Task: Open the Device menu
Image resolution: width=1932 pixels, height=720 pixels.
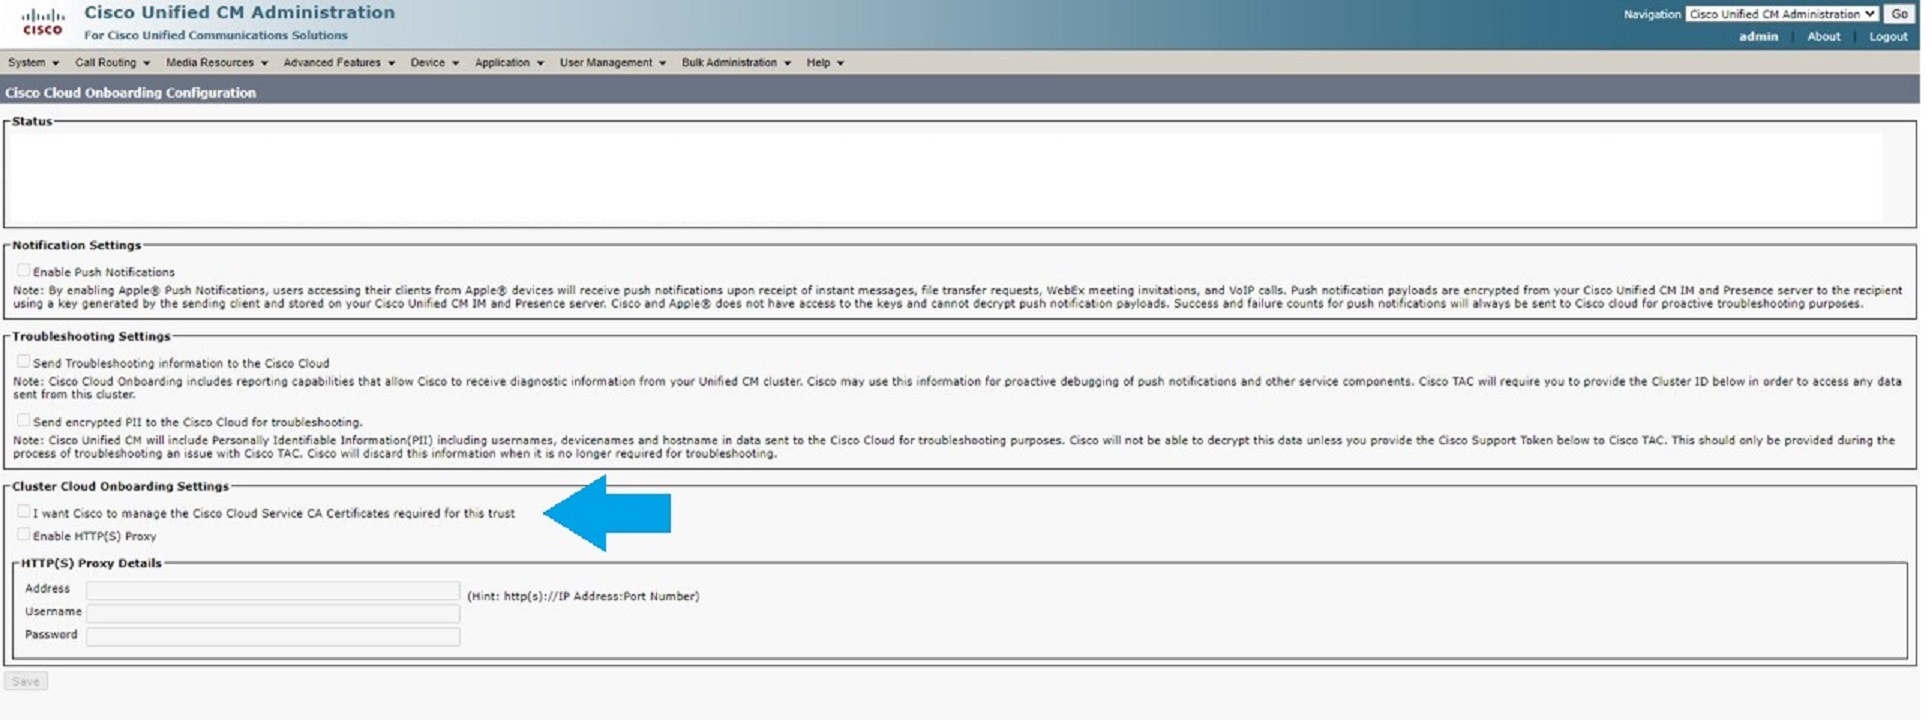Action: (434, 62)
